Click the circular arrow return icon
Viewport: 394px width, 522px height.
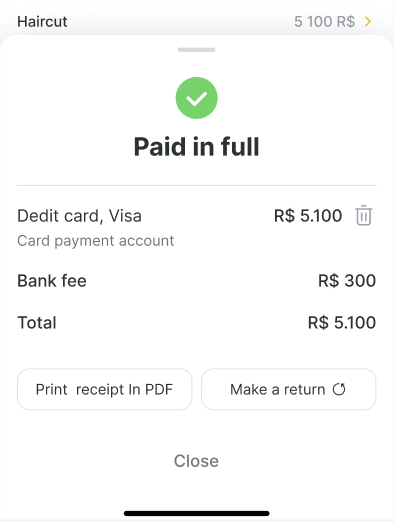coord(339,389)
